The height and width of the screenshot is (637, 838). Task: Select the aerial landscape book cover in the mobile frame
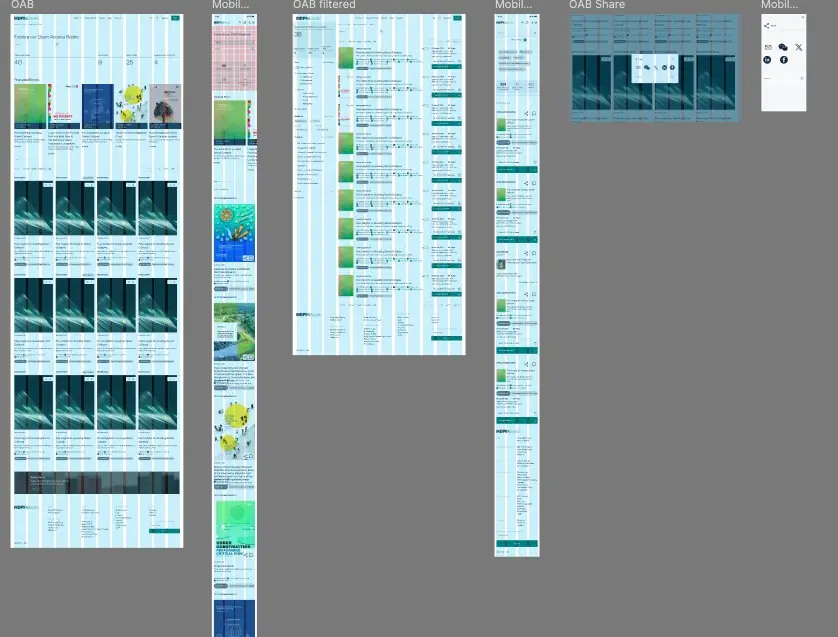[x=235, y=332]
